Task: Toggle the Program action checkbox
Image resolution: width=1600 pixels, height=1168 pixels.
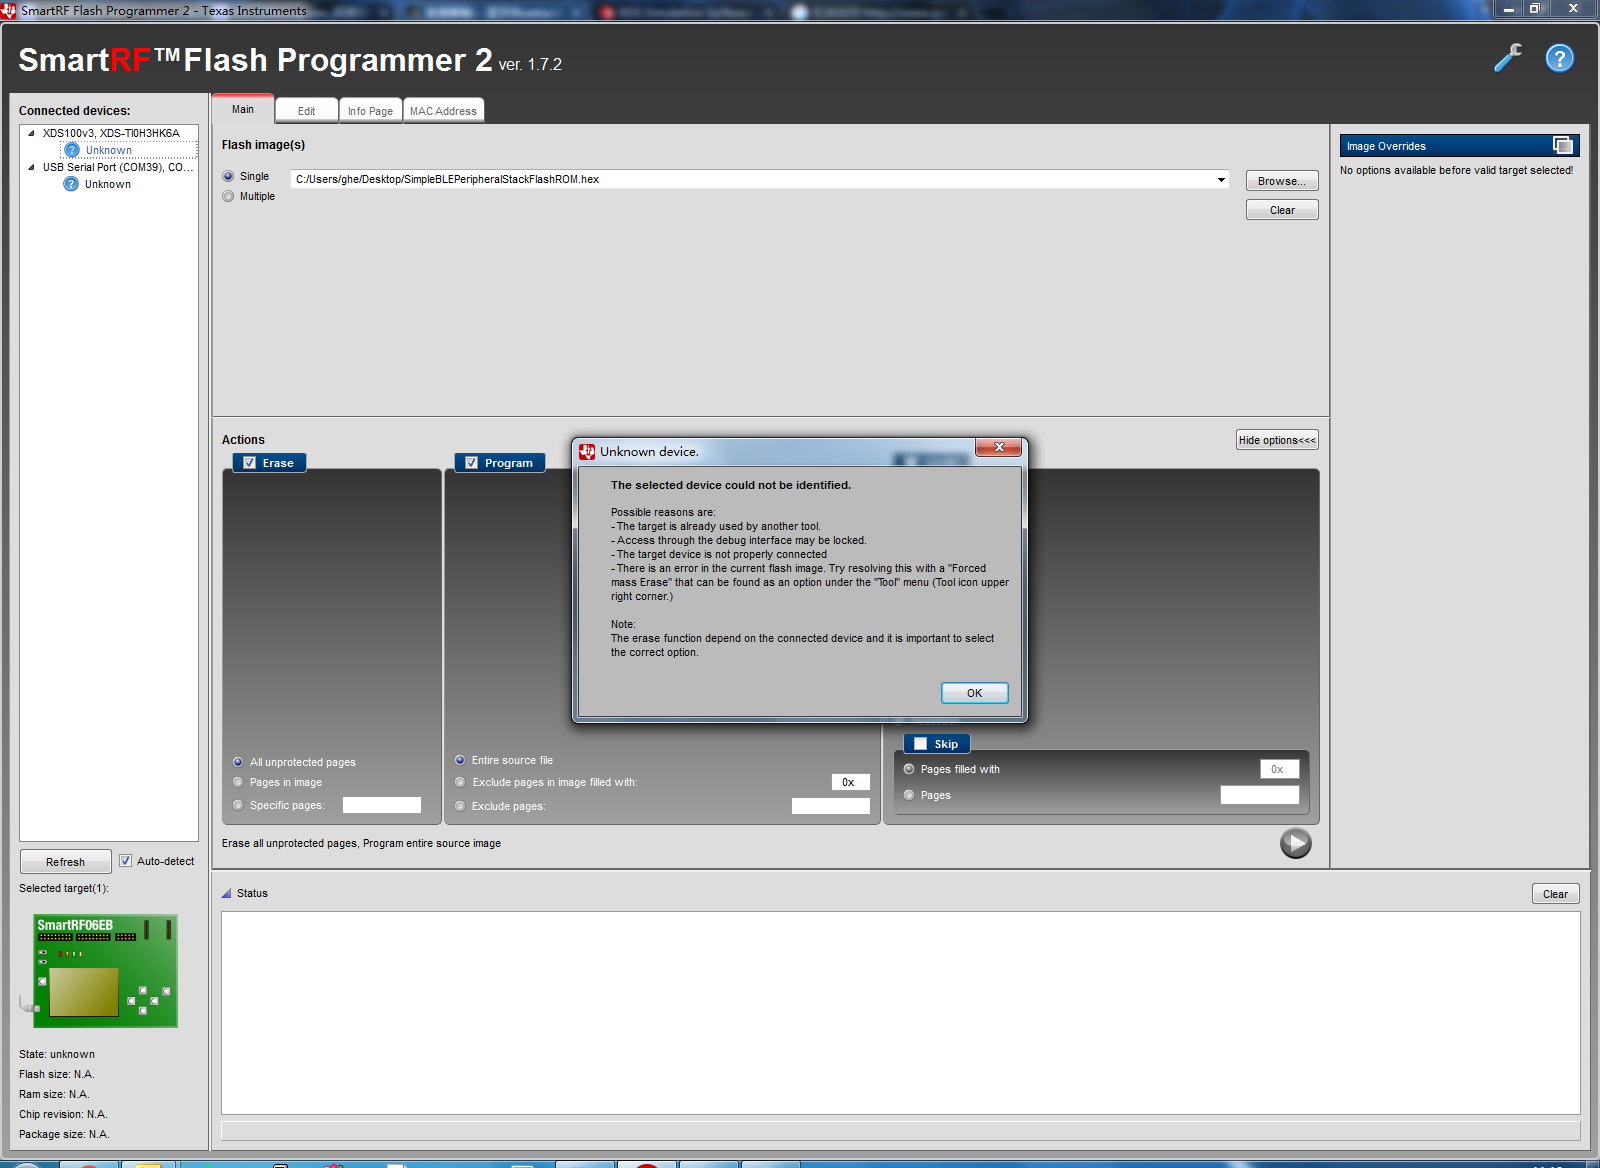Action: (472, 463)
